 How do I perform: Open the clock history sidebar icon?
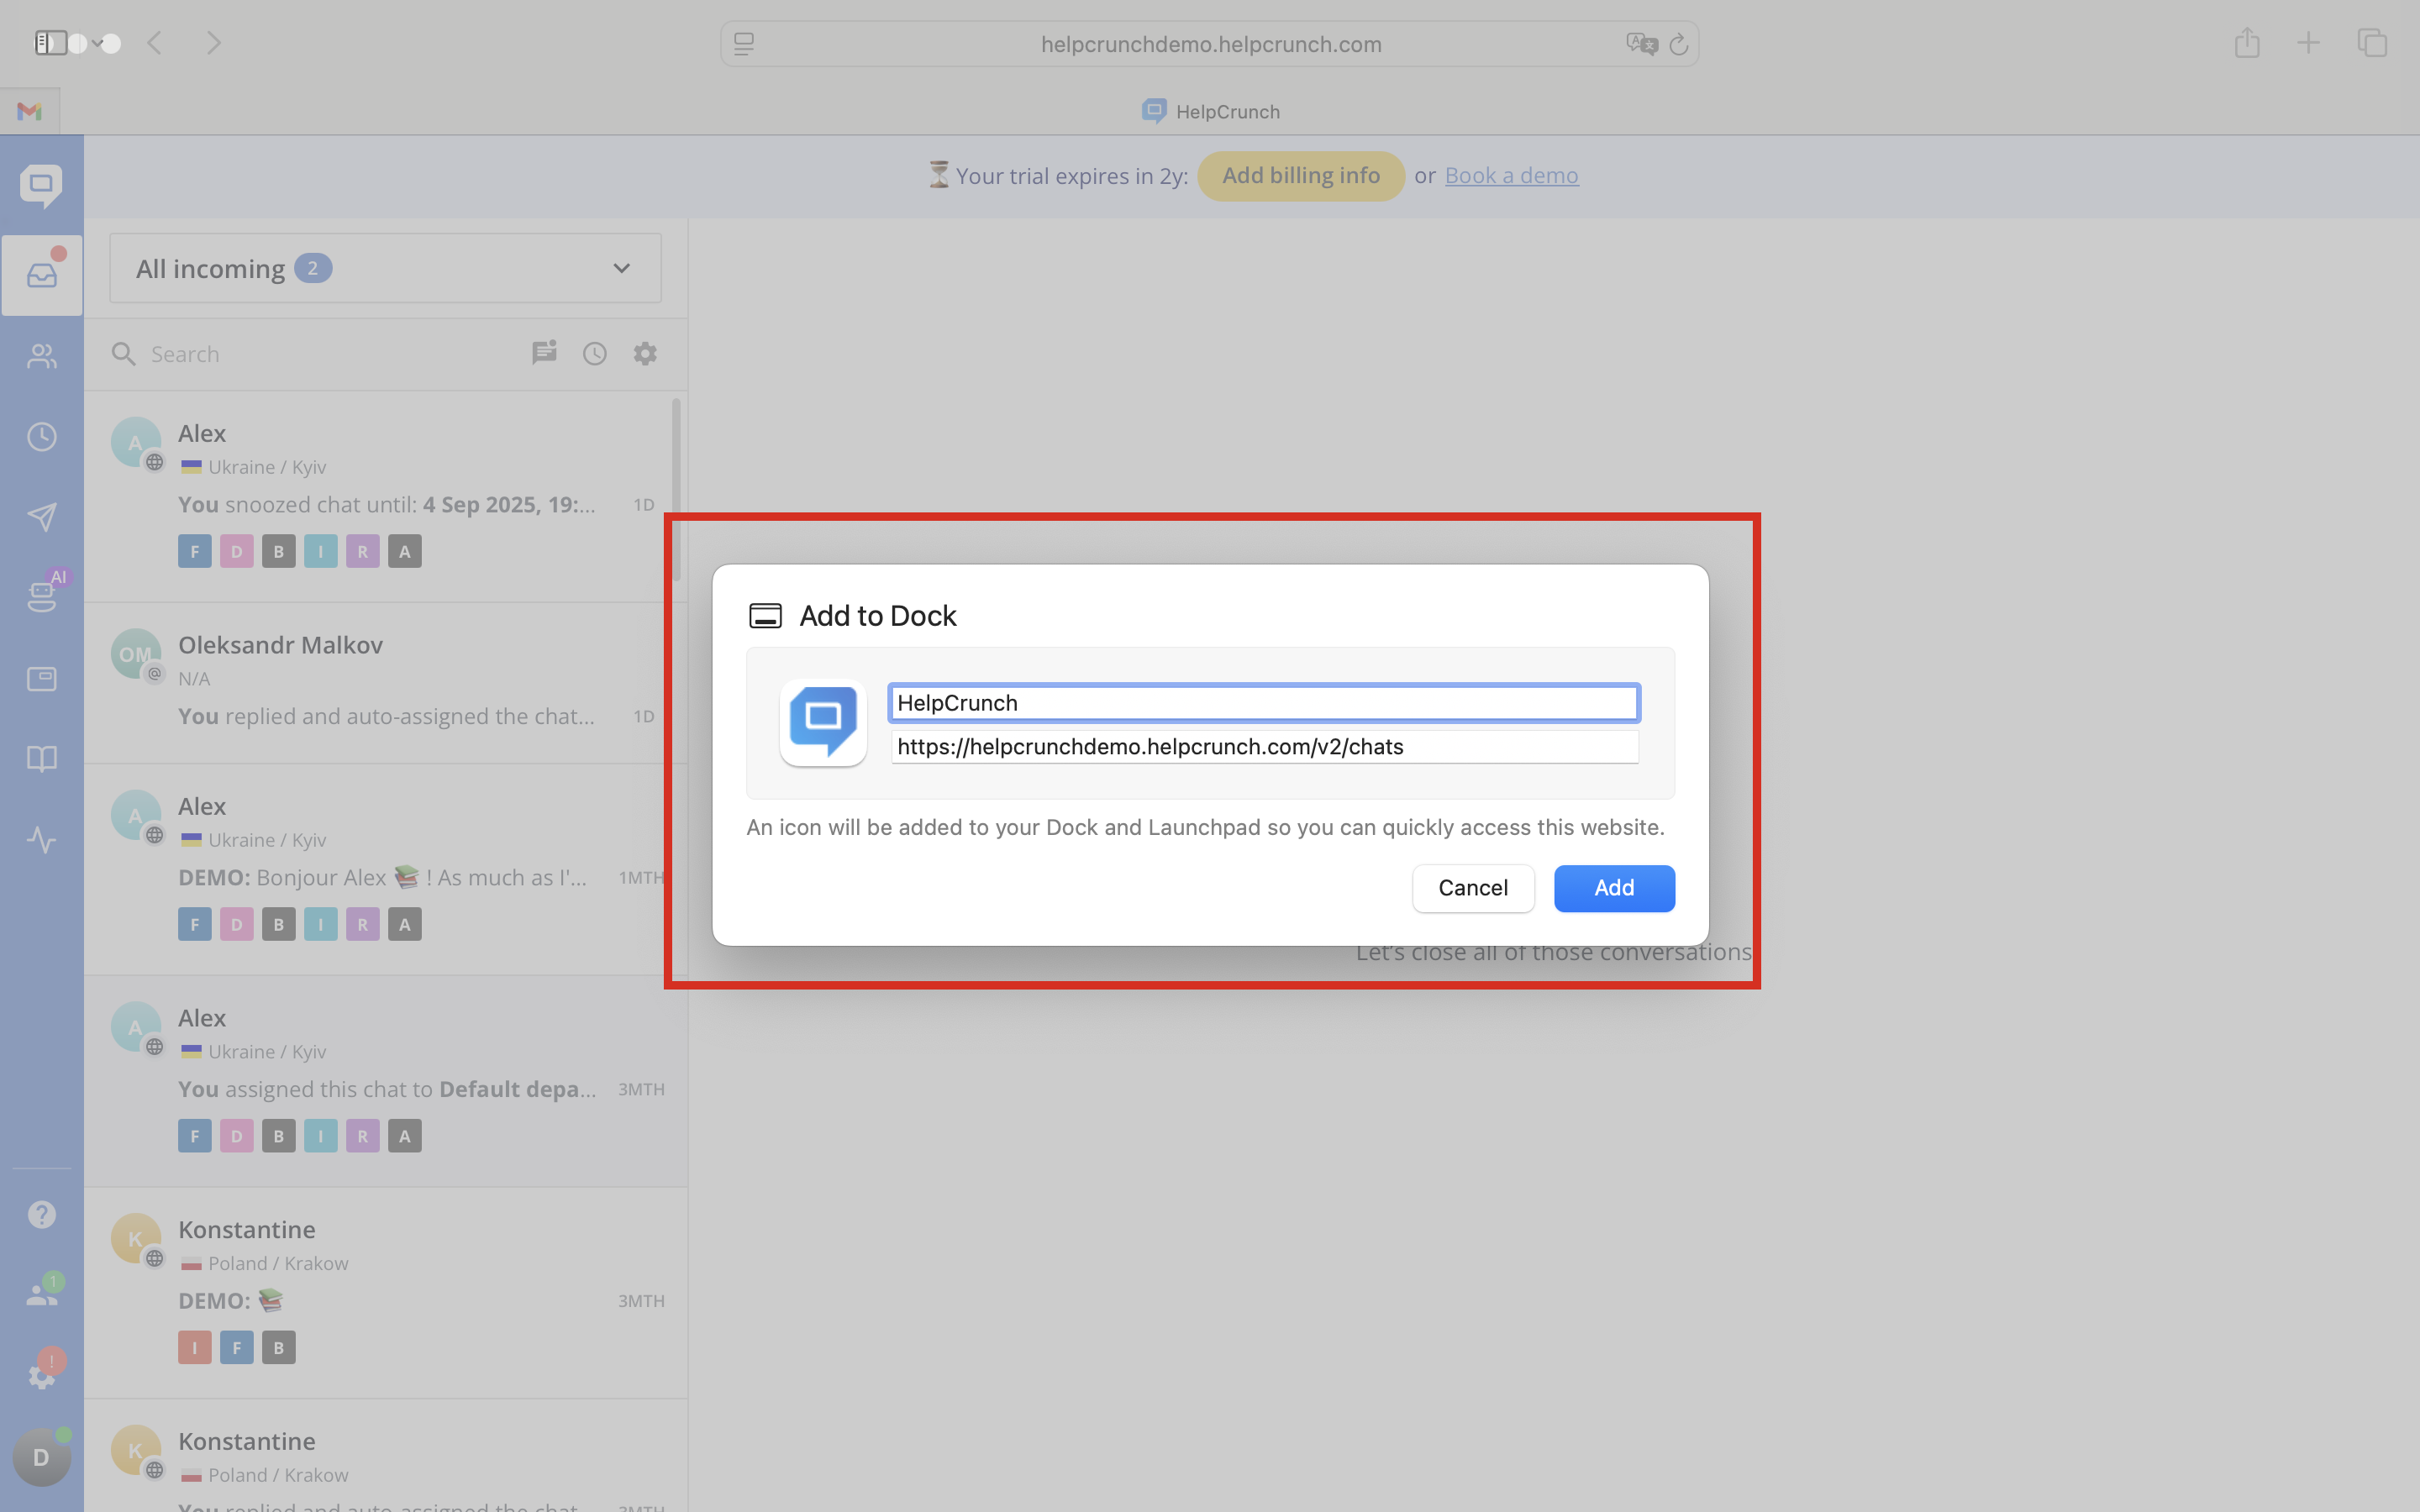(42, 437)
